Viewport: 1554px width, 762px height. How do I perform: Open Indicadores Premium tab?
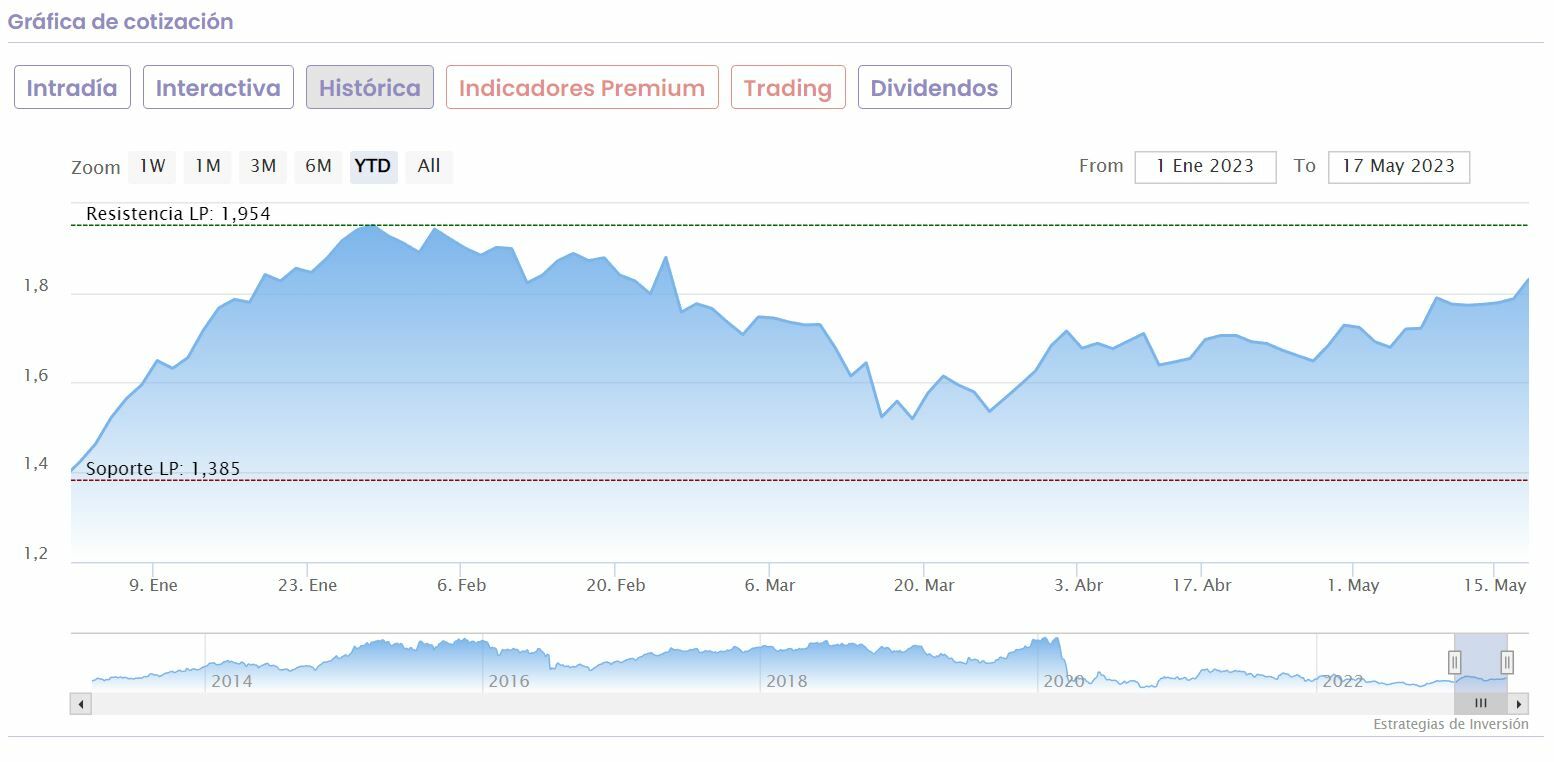click(x=582, y=88)
